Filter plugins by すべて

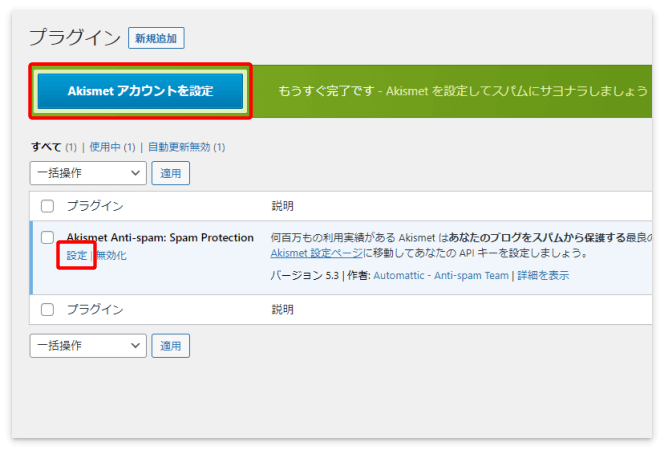click(46, 147)
